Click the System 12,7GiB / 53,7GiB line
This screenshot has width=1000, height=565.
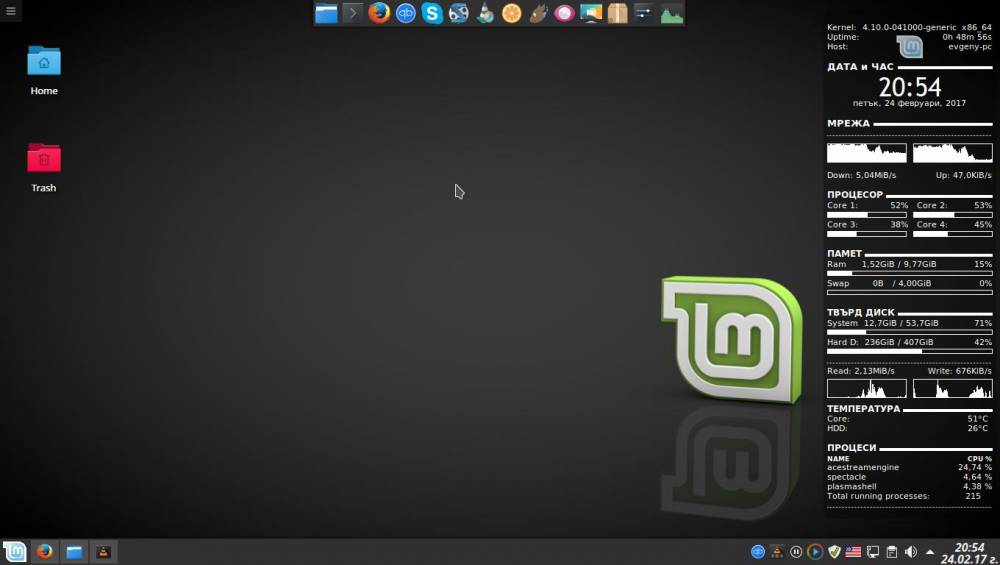pos(909,323)
